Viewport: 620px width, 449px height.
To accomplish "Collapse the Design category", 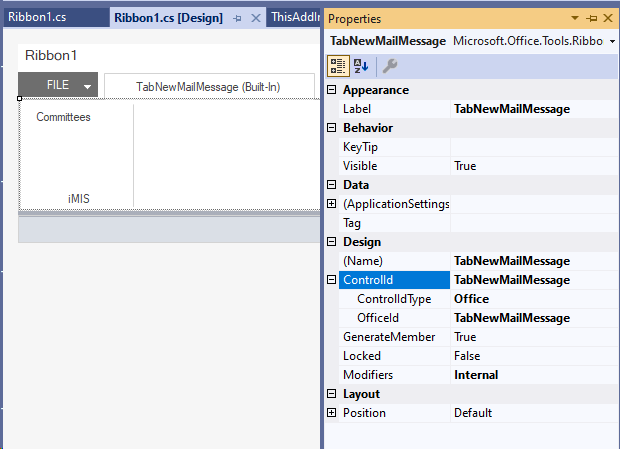I will 332,241.
